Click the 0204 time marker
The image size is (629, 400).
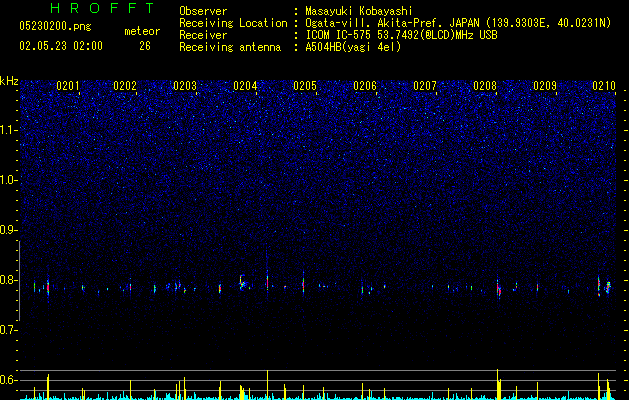click(245, 86)
